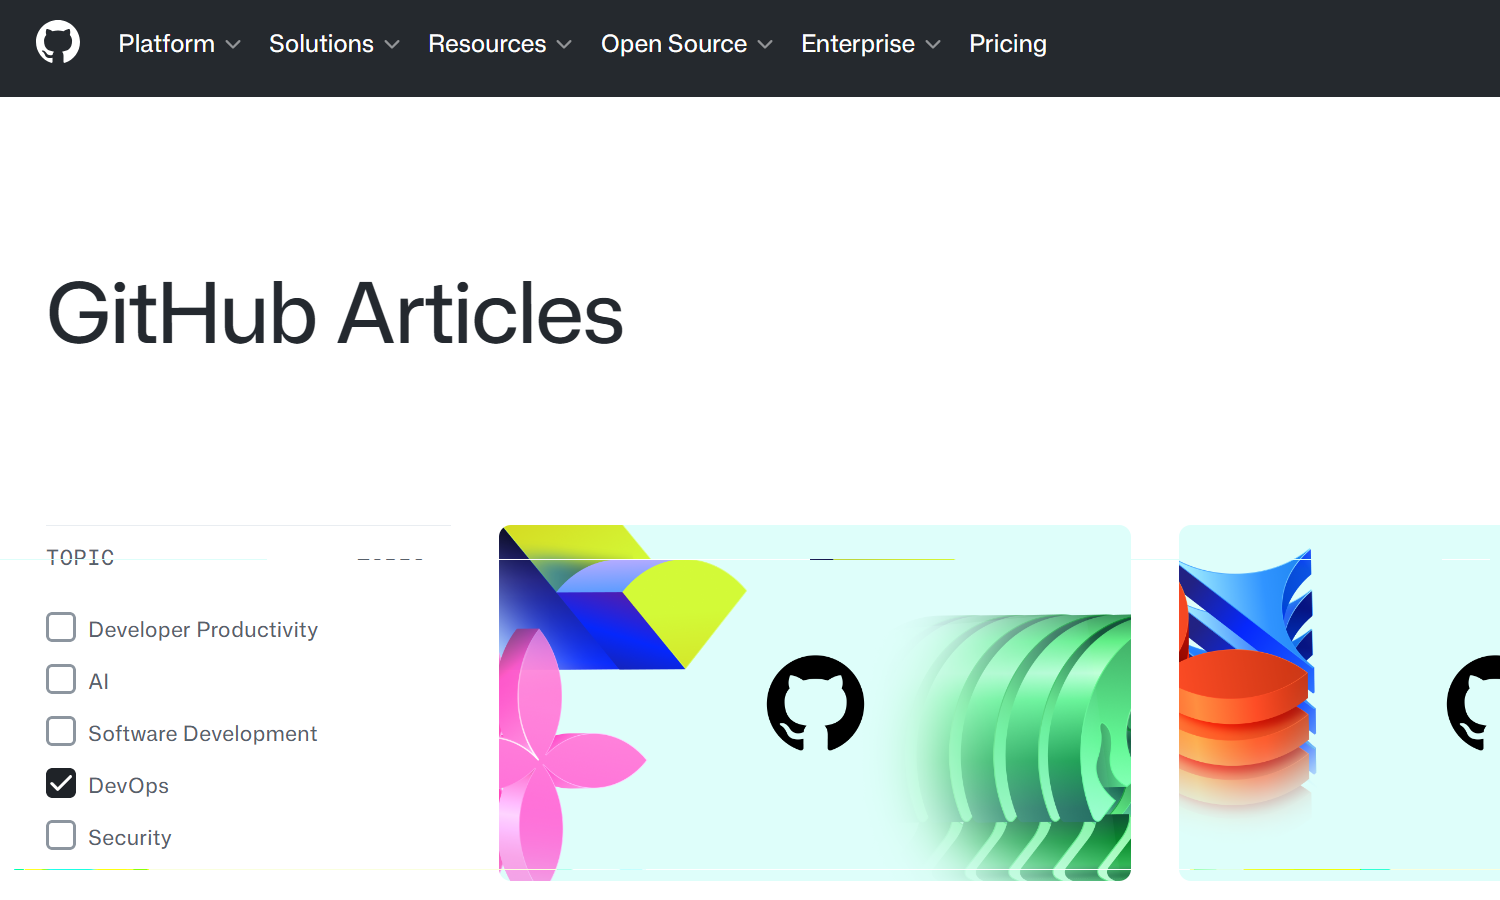Click the Octocat logo on the first article card

[815, 703]
